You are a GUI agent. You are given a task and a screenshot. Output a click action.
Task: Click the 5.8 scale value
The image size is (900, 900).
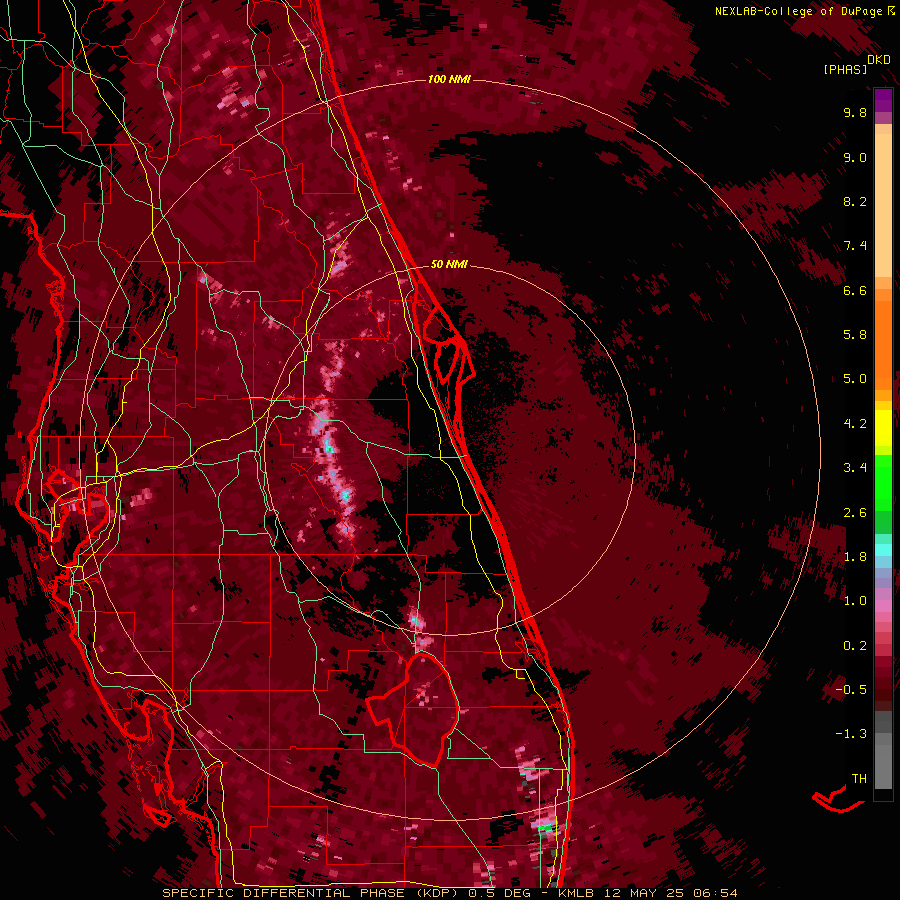(x=855, y=335)
